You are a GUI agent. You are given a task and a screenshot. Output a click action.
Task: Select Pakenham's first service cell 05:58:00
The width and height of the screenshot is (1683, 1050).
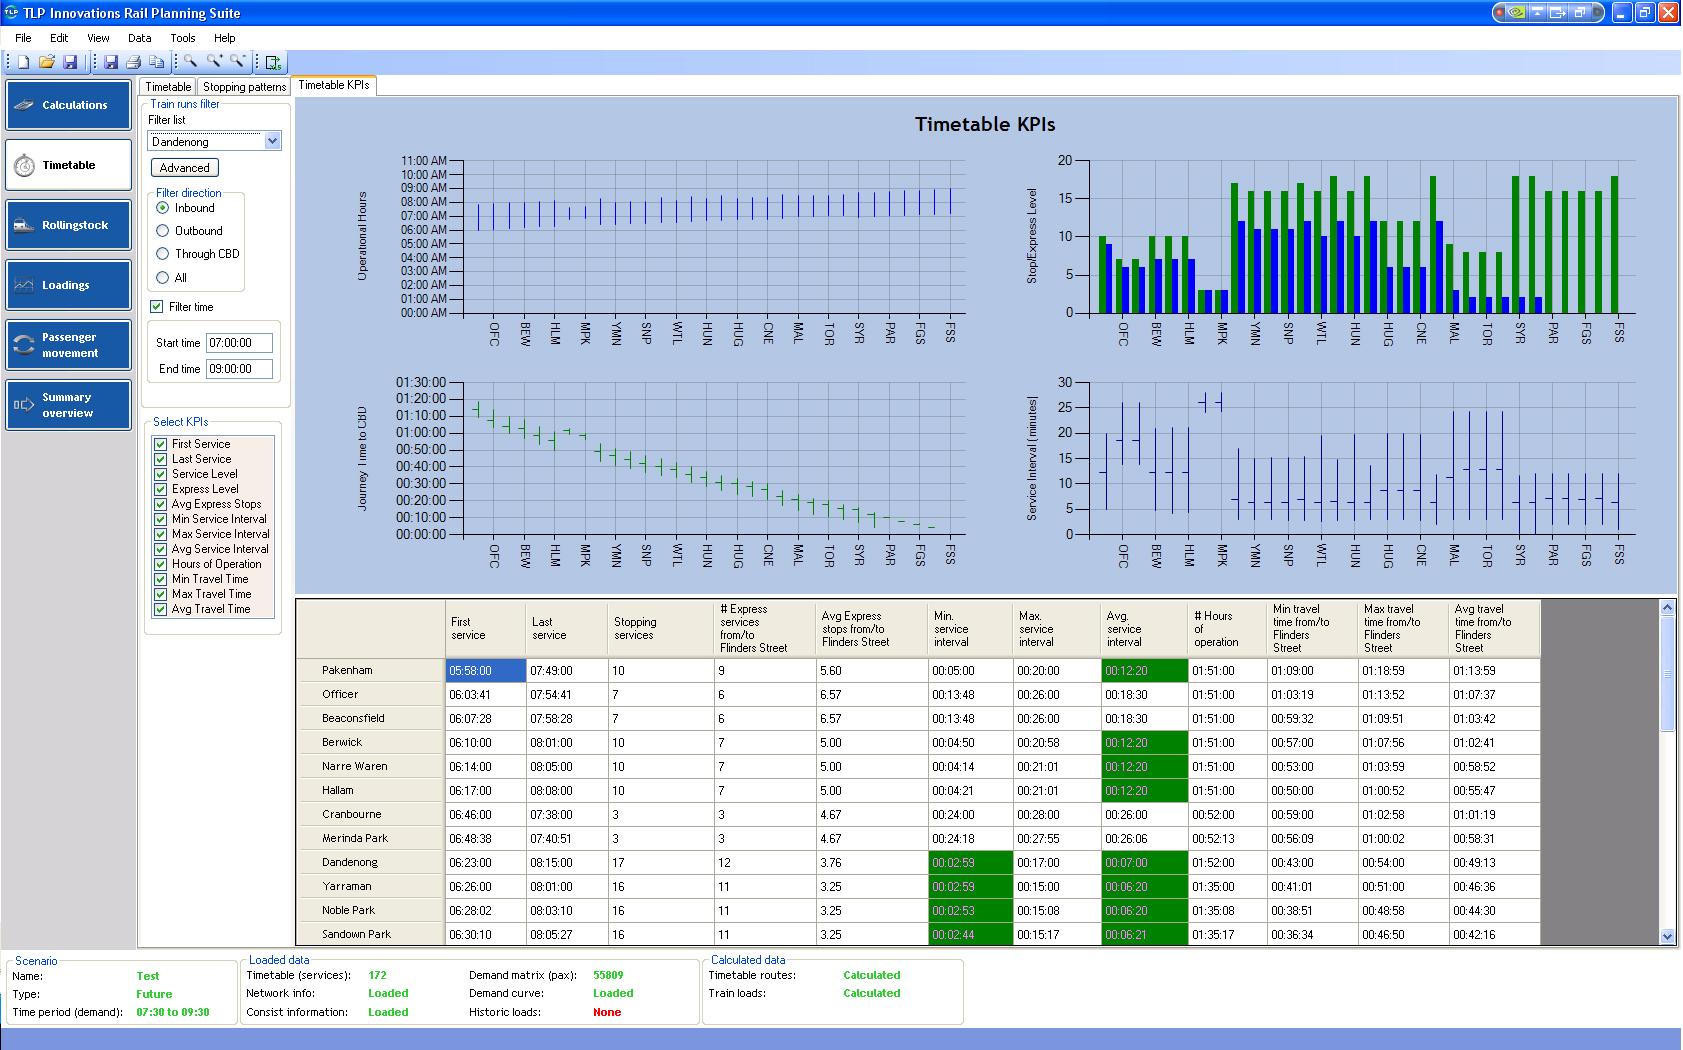485,670
